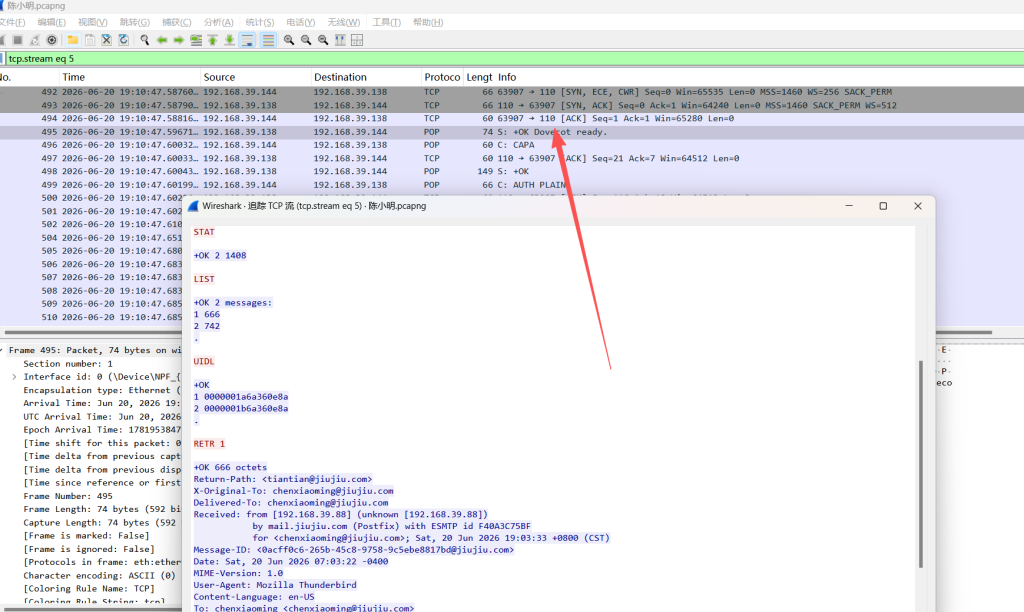
Task: Open capture options toolbar icon
Action: click(52, 40)
